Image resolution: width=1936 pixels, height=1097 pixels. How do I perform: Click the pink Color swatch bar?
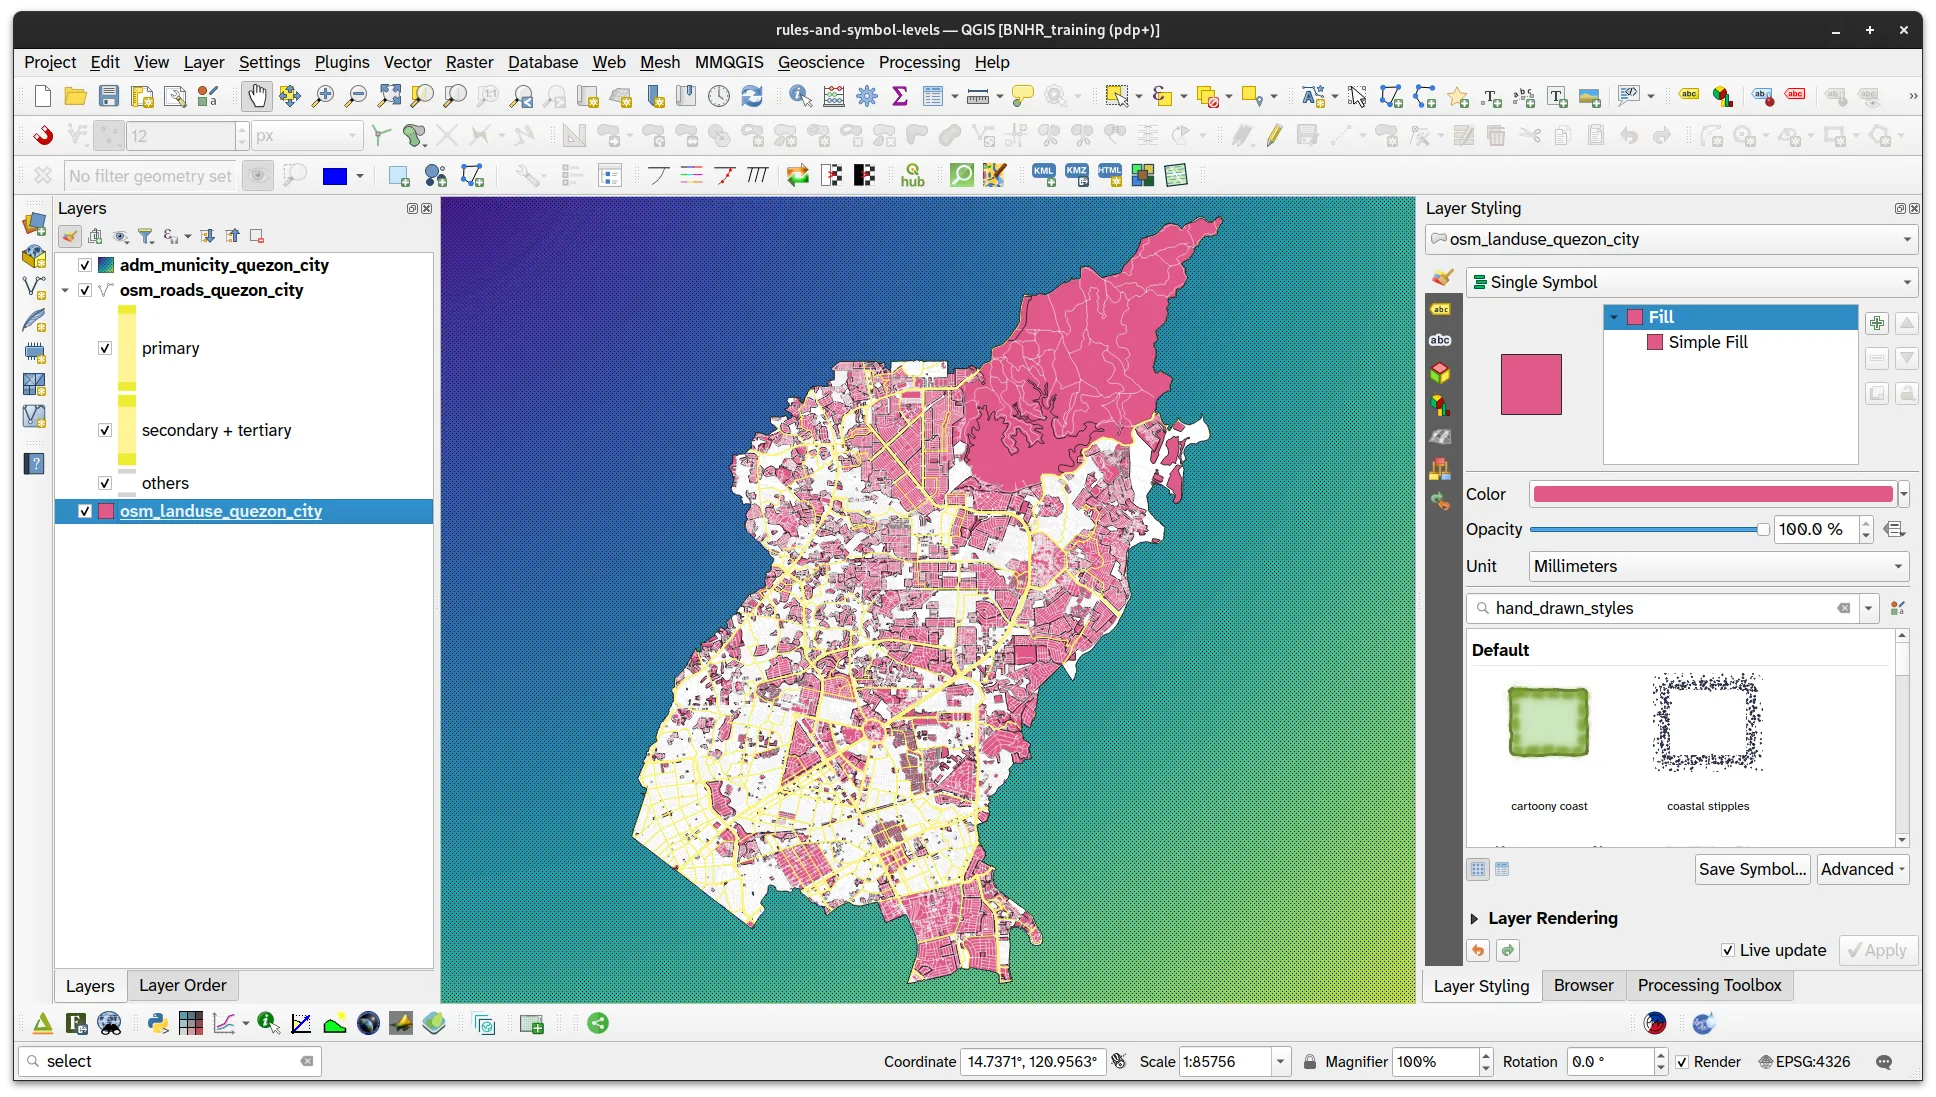tap(1712, 494)
